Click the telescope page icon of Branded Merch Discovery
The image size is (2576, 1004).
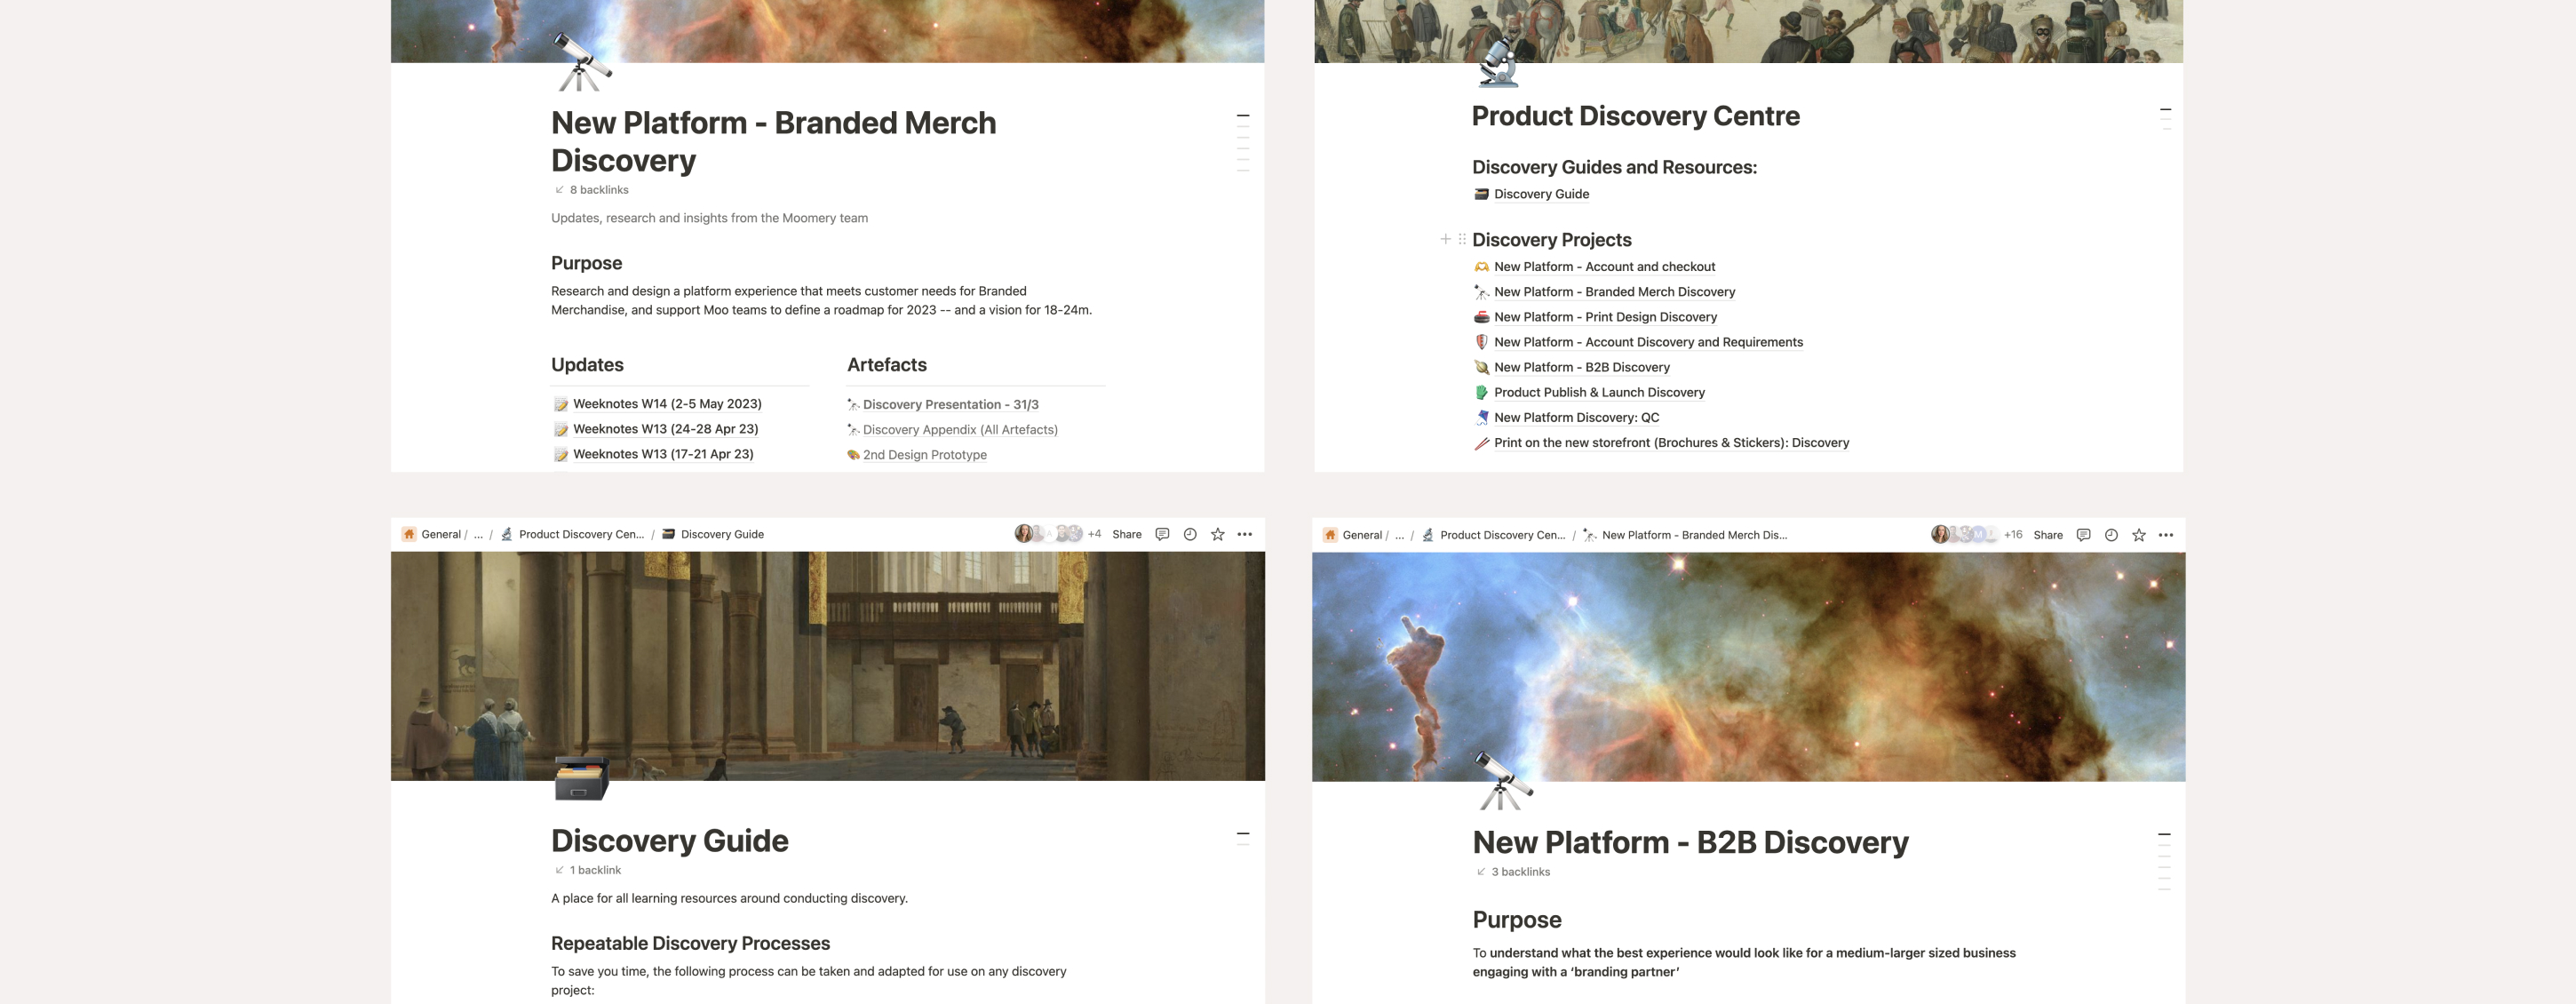[581, 61]
